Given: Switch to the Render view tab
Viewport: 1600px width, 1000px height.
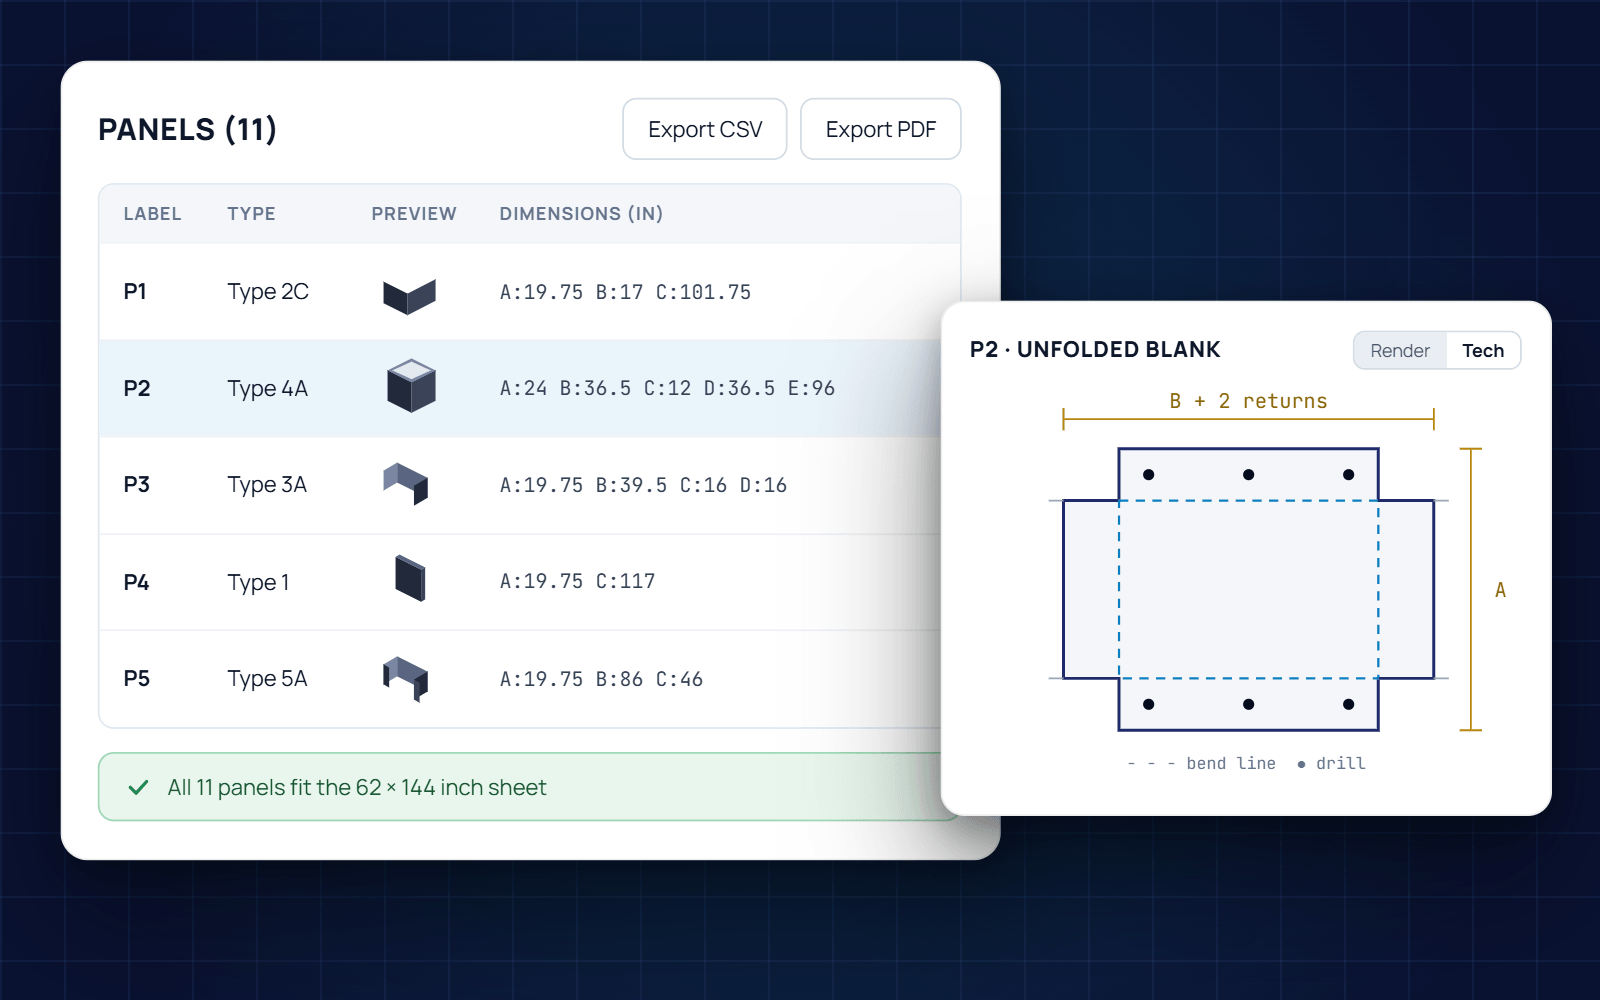Looking at the screenshot, I should [x=1400, y=351].
